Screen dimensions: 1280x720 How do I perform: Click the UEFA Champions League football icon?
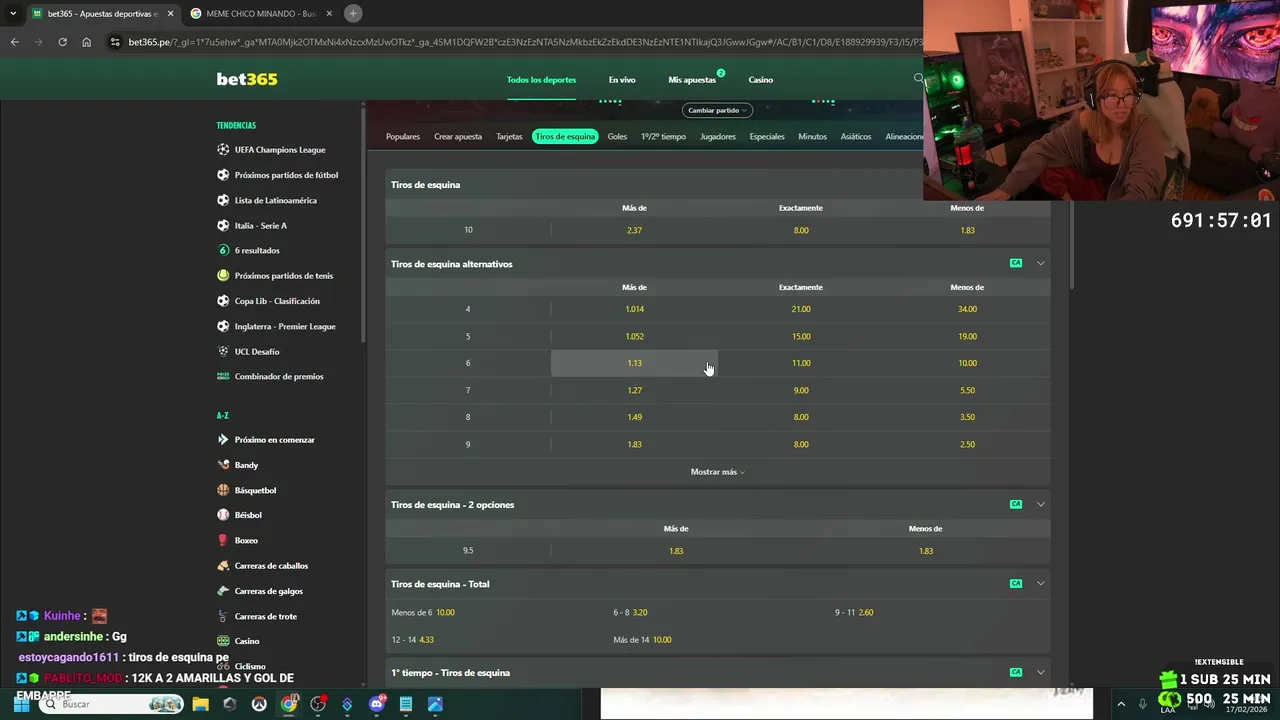pyautogui.click(x=223, y=150)
